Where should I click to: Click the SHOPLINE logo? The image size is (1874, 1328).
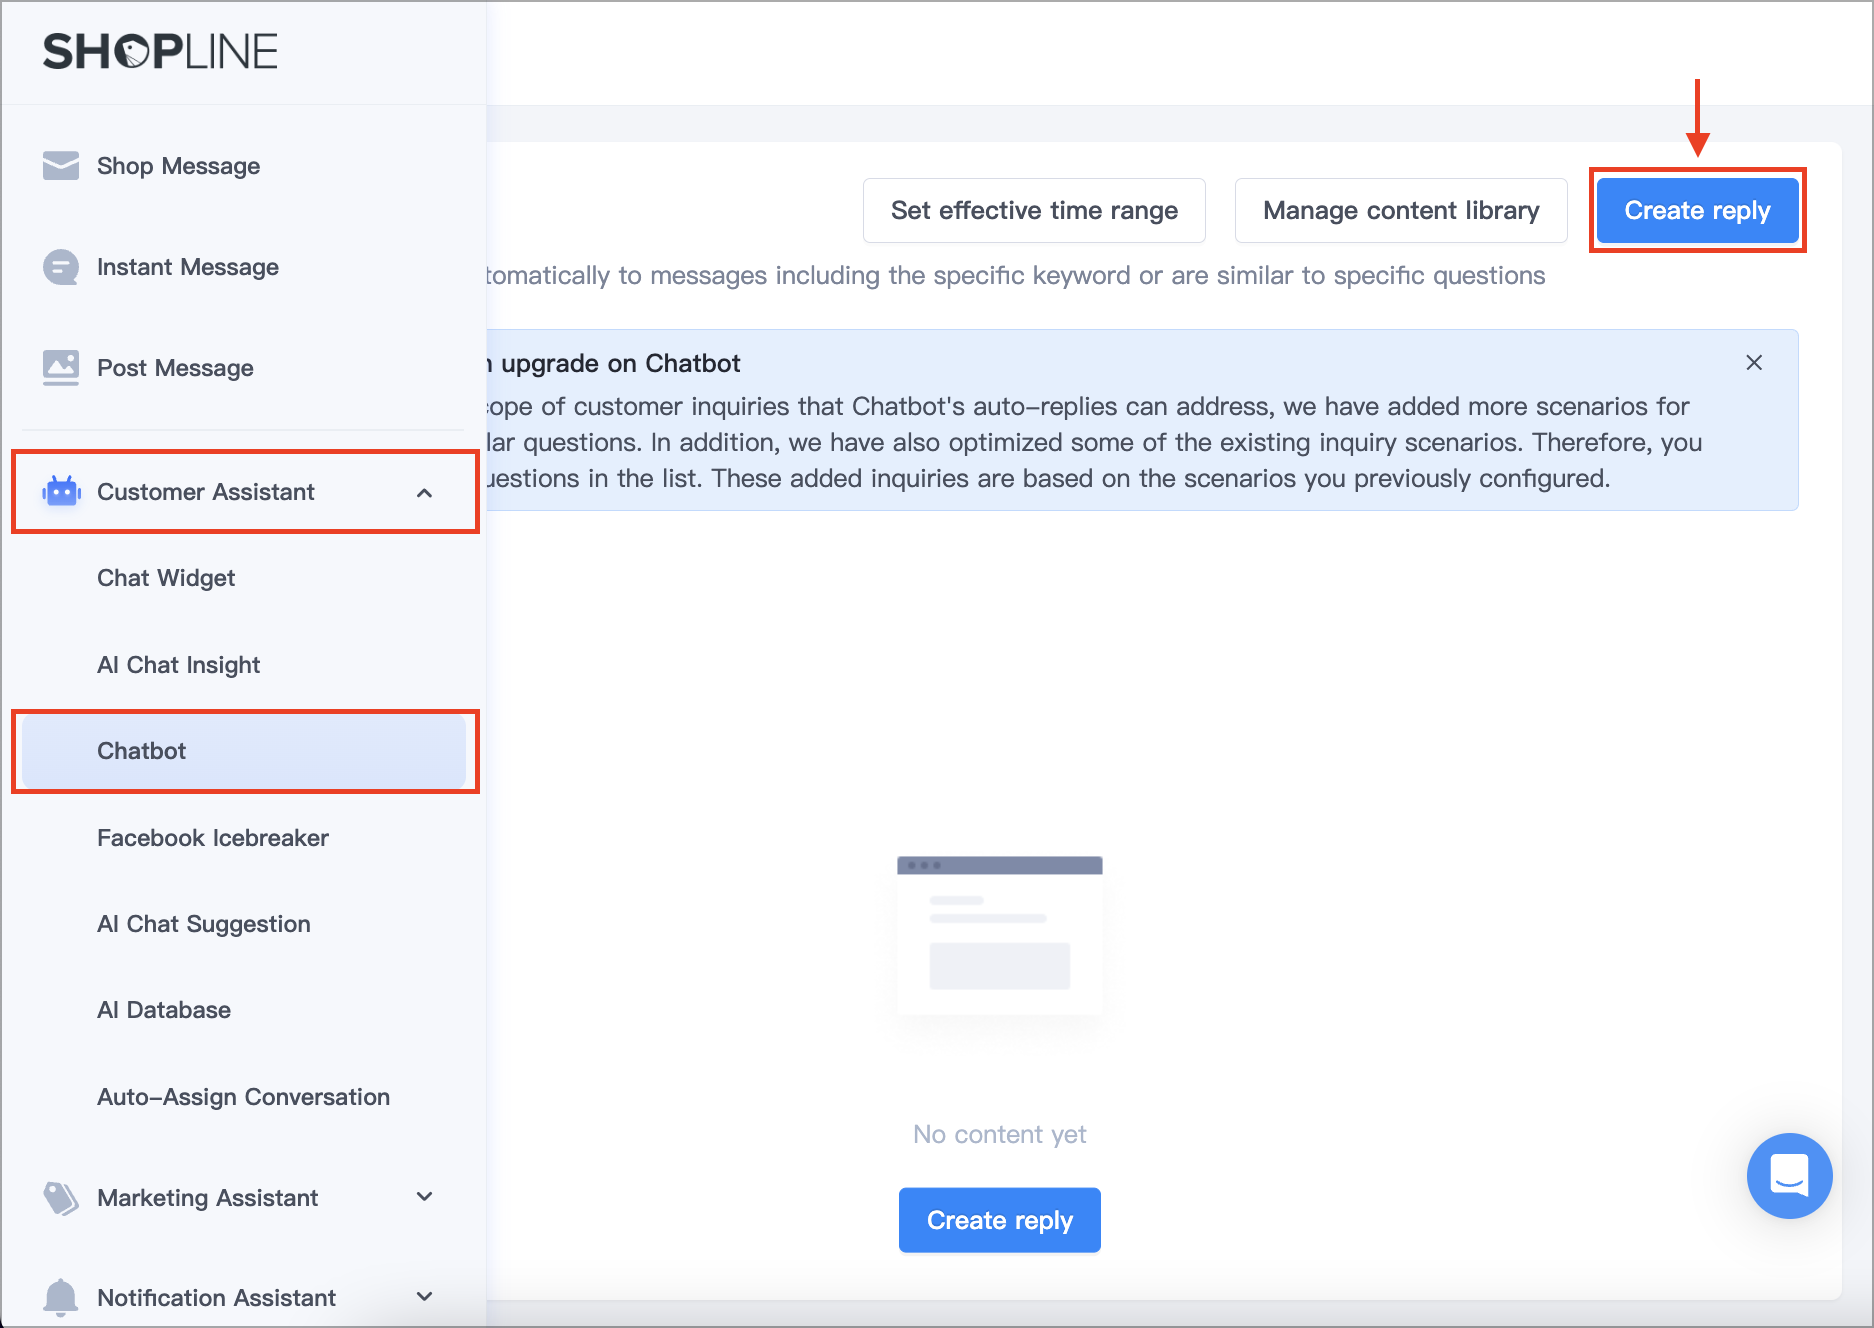pyautogui.click(x=160, y=52)
